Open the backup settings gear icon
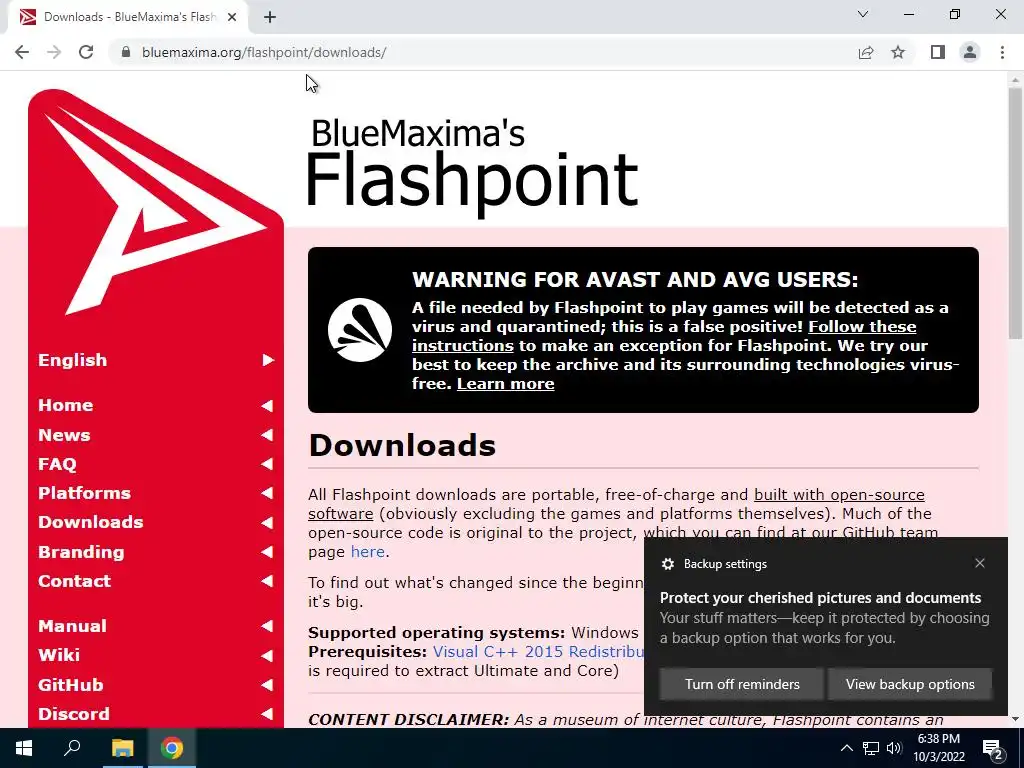The width and height of the screenshot is (1024, 768). tap(667, 564)
